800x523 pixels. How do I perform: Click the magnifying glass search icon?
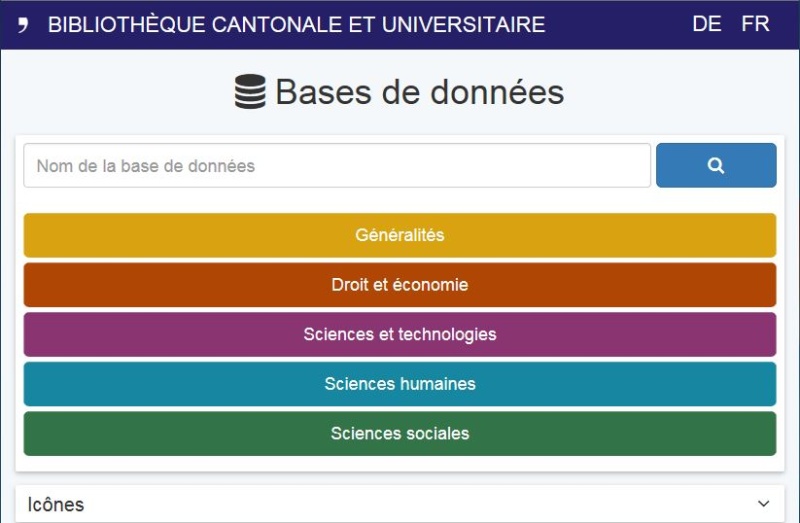715,166
